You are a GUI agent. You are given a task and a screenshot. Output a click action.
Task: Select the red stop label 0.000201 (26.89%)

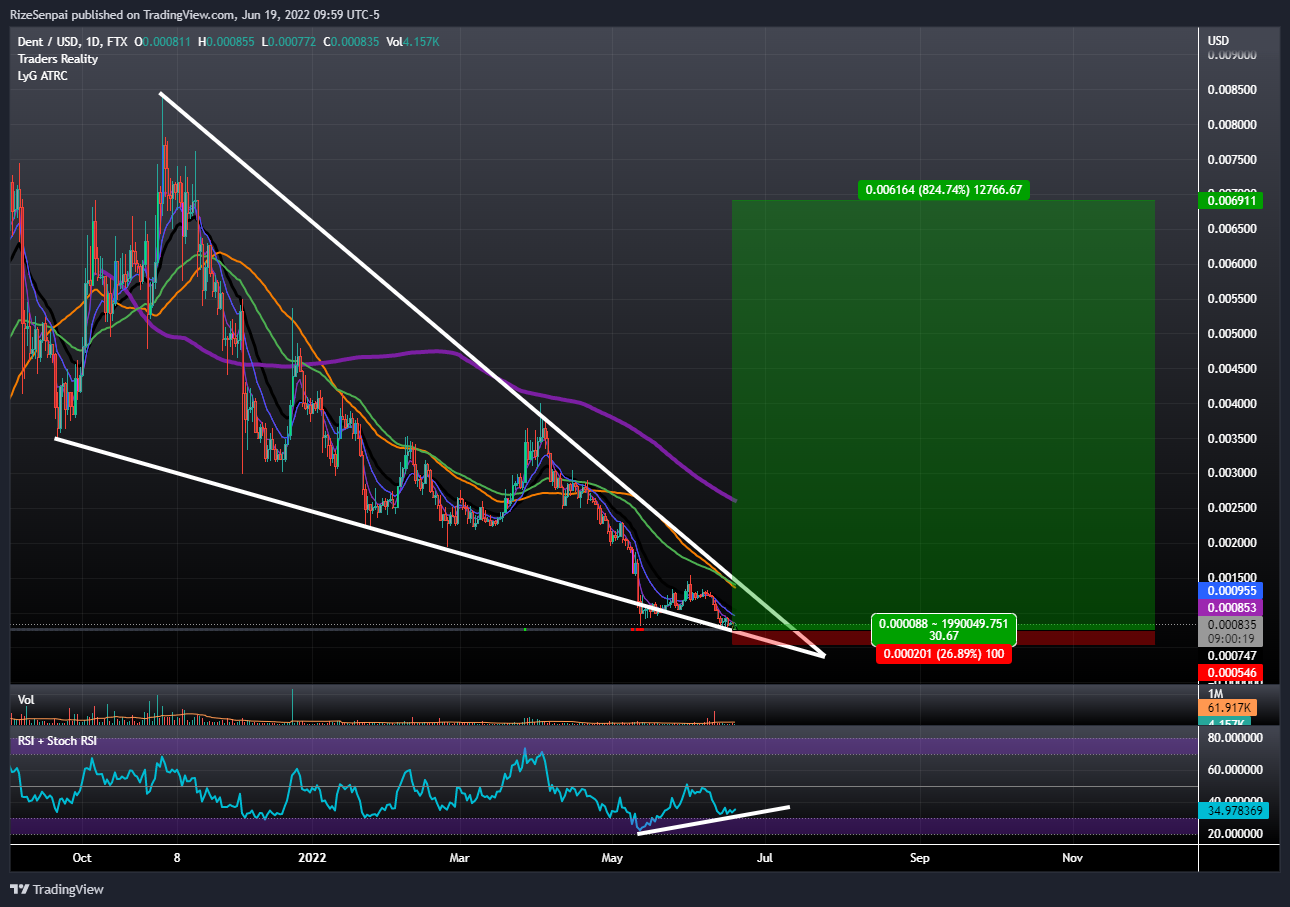pyautogui.click(x=944, y=654)
